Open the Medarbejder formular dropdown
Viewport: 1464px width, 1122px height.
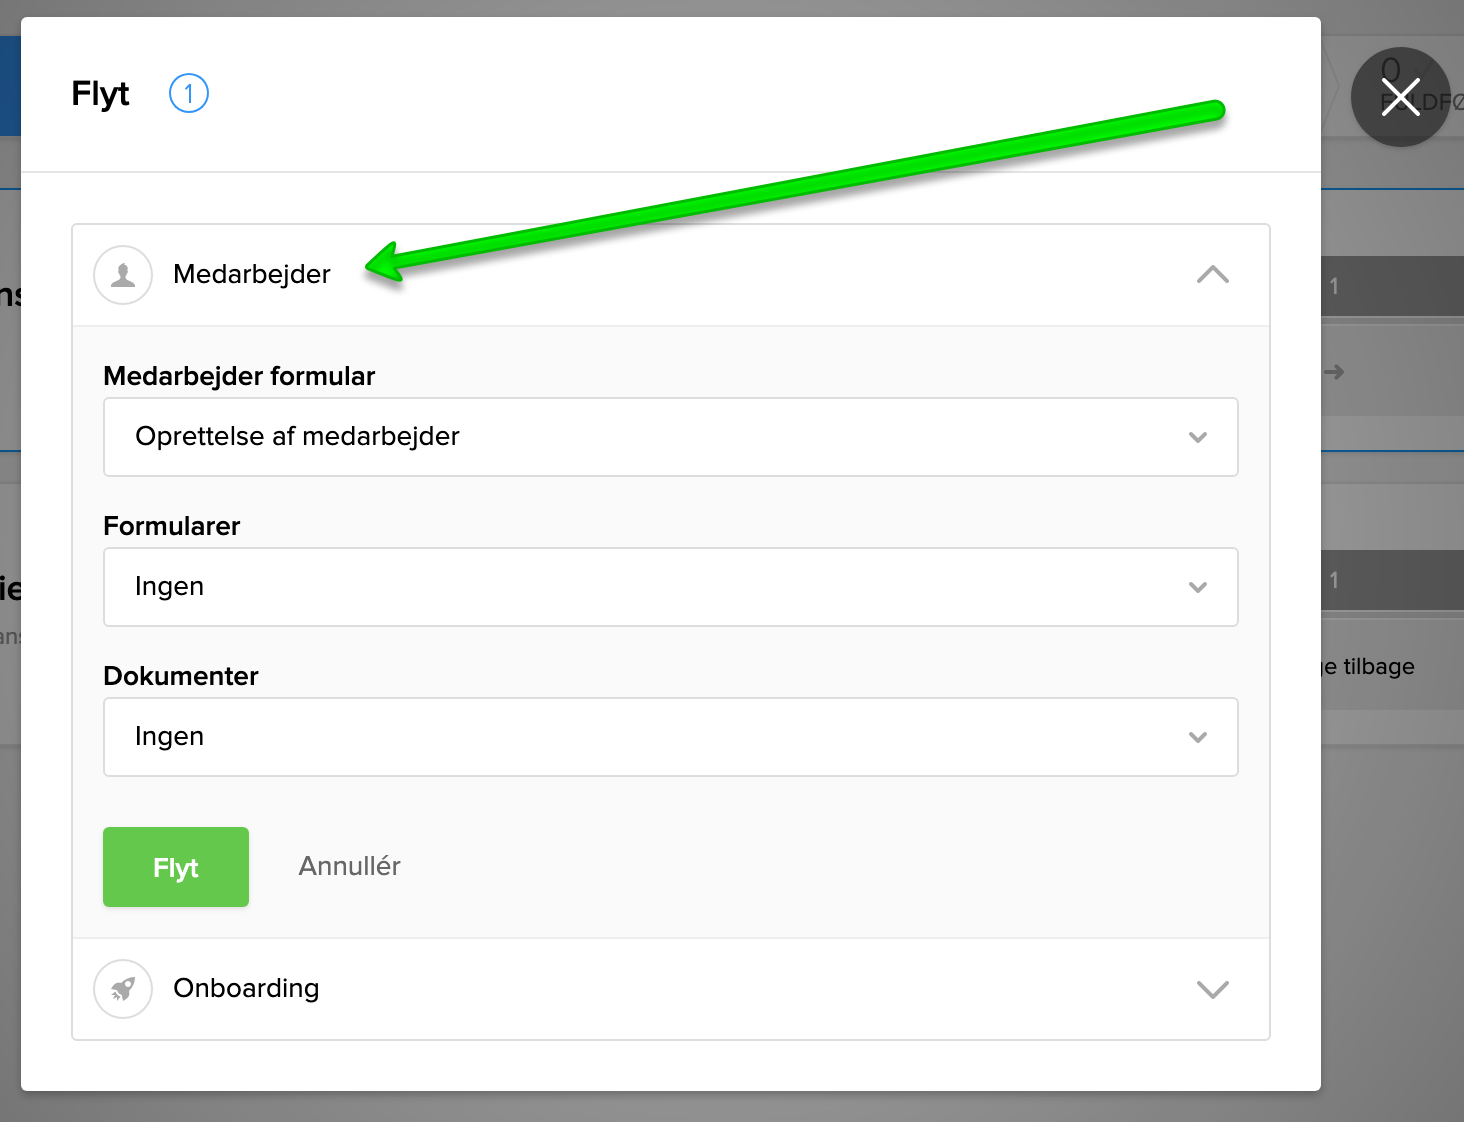pos(670,437)
